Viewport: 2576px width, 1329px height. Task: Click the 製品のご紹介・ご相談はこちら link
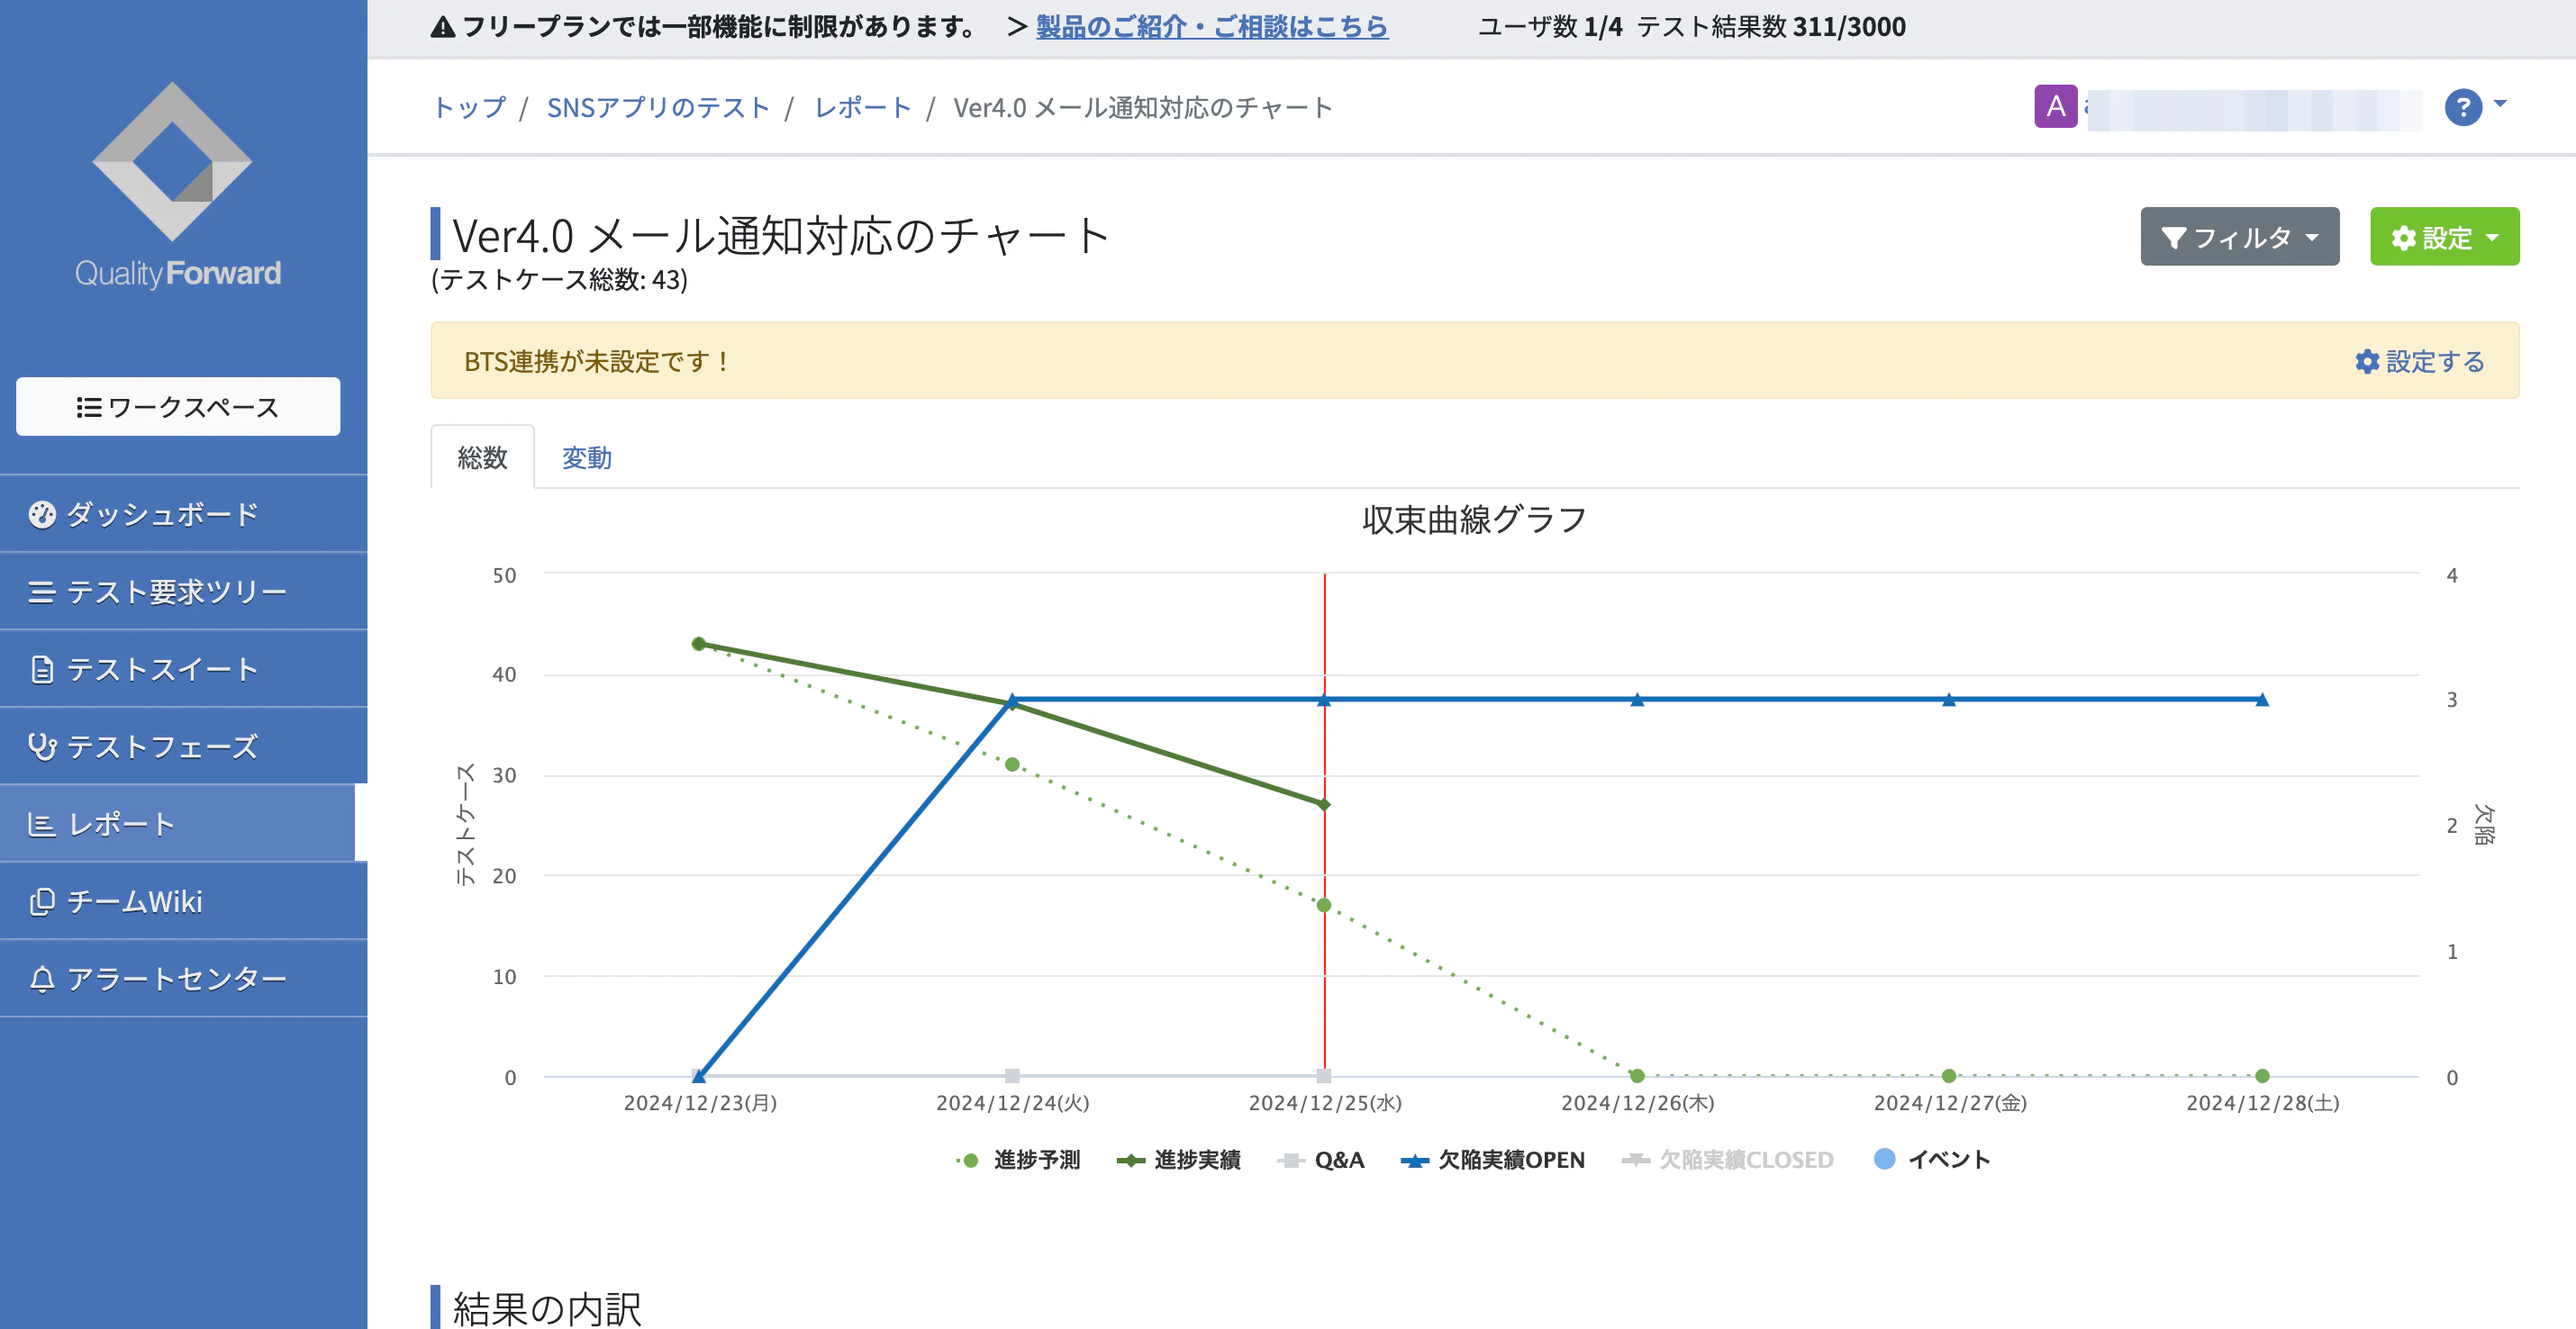click(x=1211, y=27)
